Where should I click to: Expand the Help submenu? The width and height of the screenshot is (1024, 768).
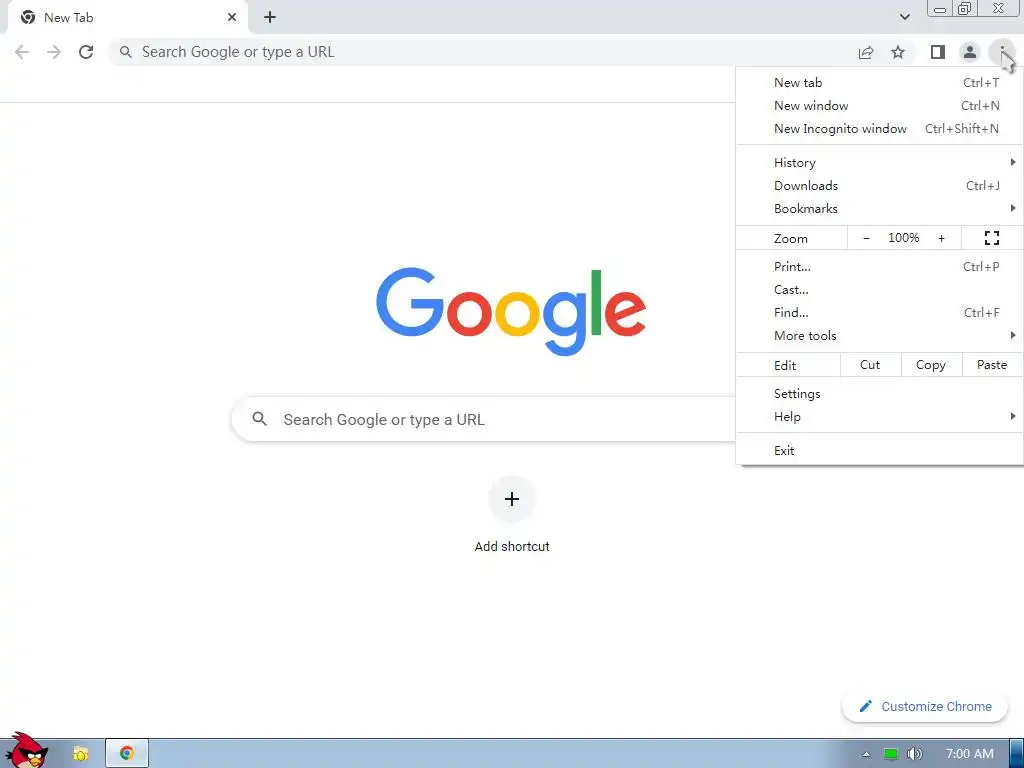tap(880, 417)
